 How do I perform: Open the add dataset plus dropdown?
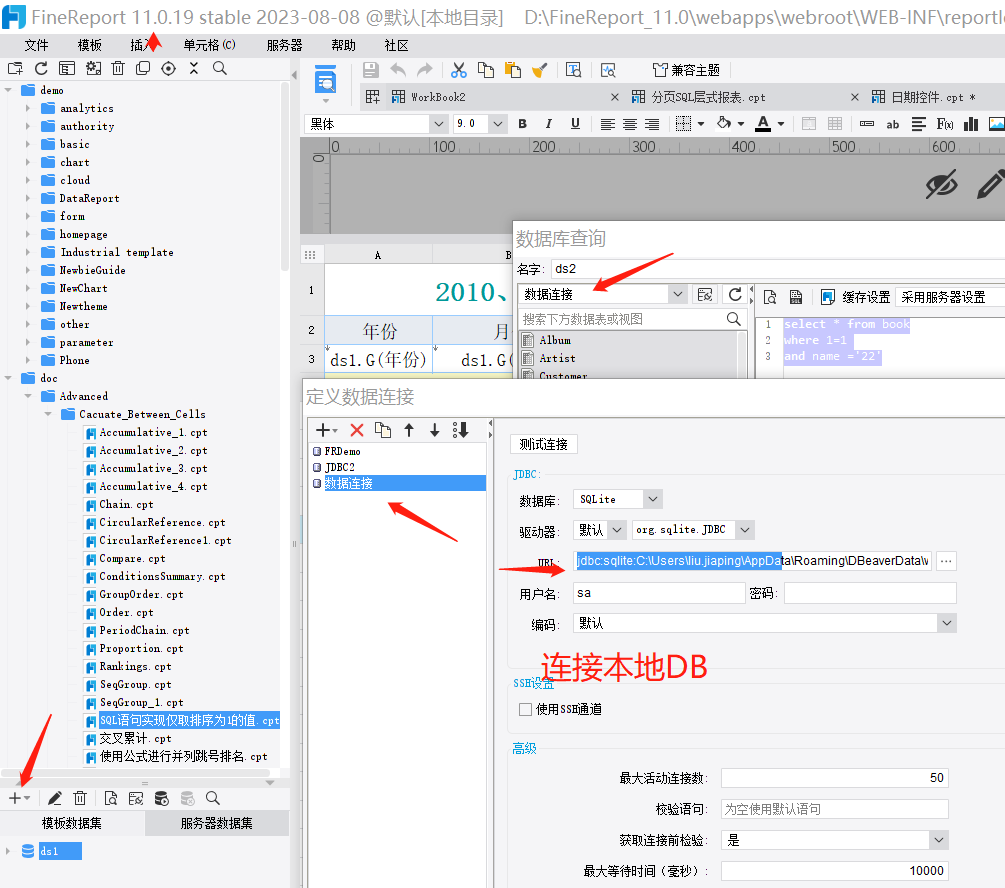click(19, 798)
